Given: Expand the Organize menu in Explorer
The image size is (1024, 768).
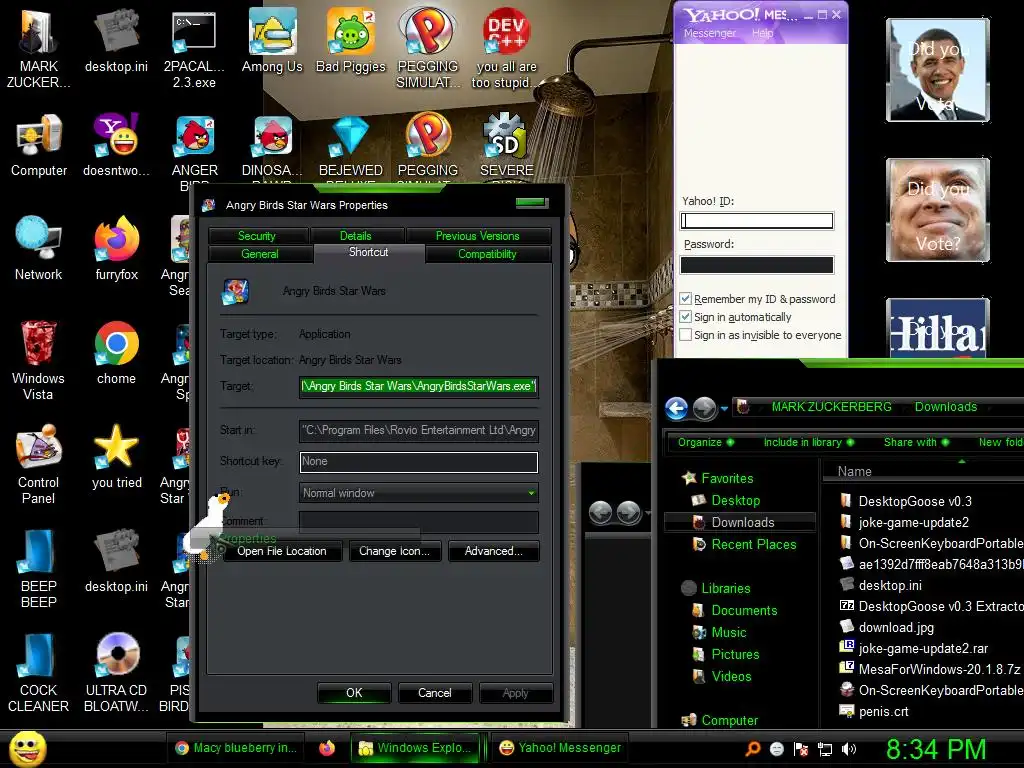Looking at the screenshot, I should 705,442.
